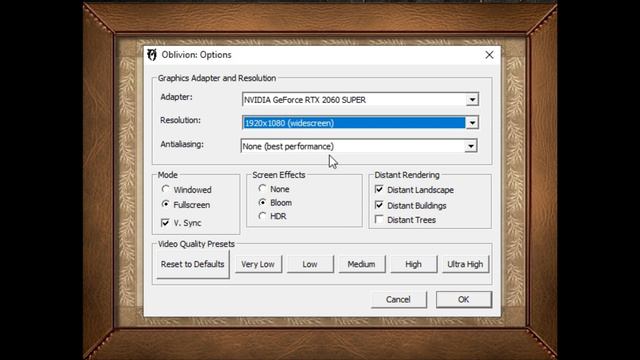The width and height of the screenshot is (640, 360).
Task: Click the Oblivion: Options window title
Action: (x=196, y=55)
